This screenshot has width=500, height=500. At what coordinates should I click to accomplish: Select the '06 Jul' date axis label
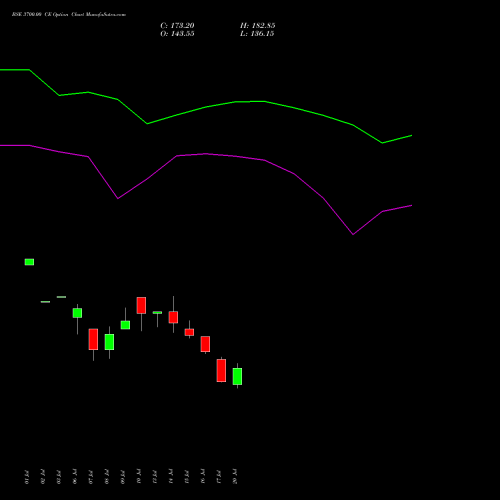pyautogui.click(x=75, y=477)
